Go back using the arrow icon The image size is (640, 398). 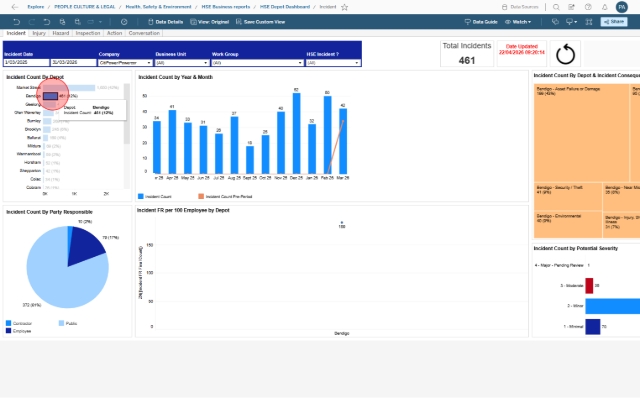(15, 7)
